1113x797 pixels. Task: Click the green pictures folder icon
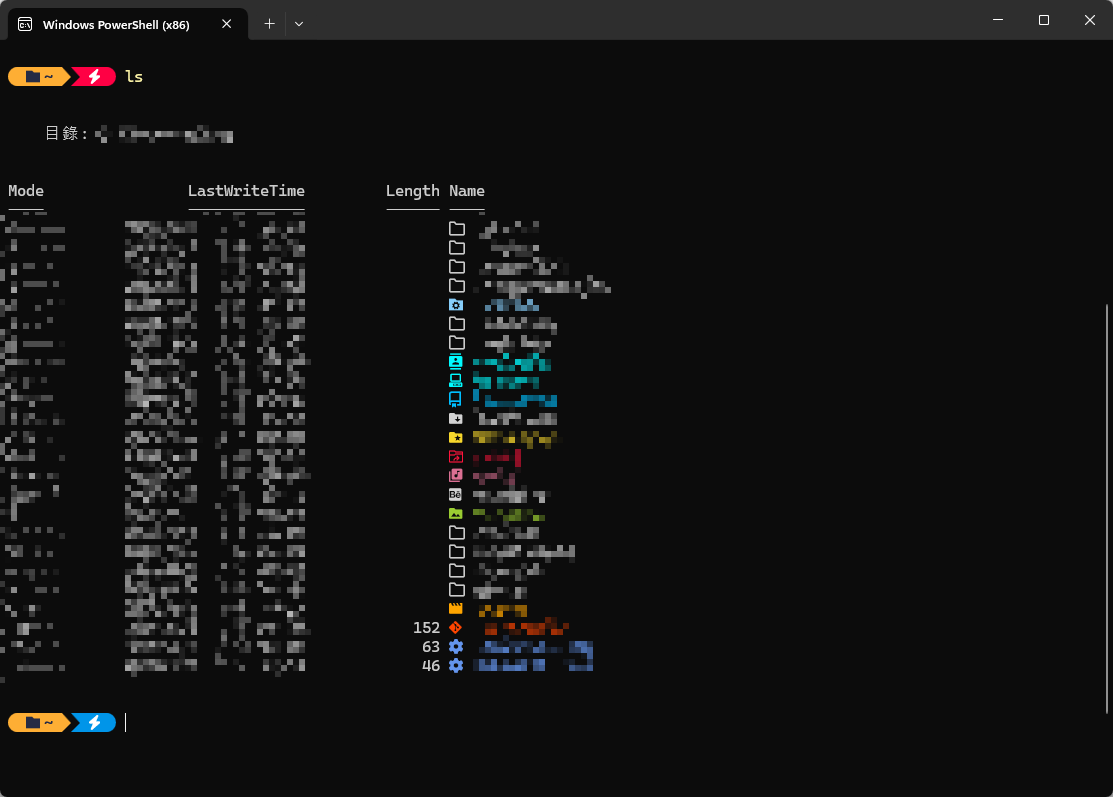(456, 513)
